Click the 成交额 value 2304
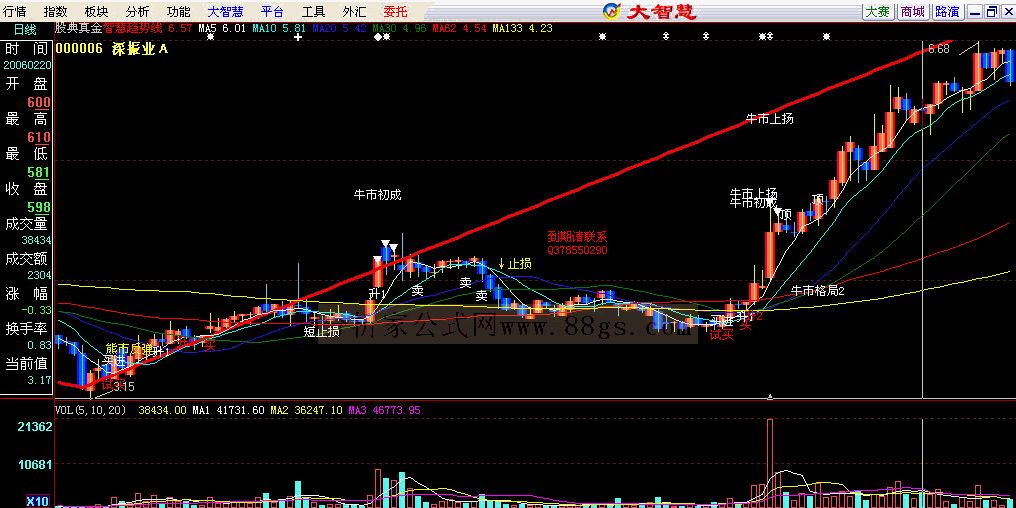 point(40,275)
